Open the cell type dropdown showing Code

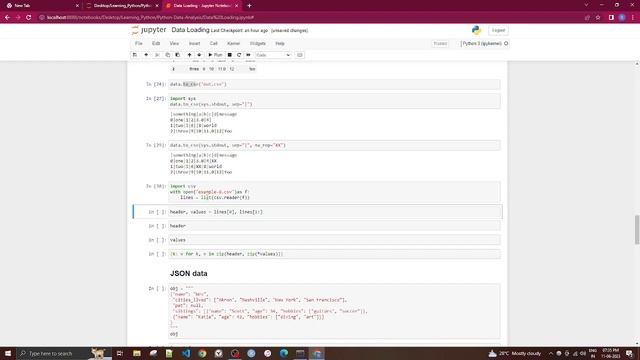273,55
